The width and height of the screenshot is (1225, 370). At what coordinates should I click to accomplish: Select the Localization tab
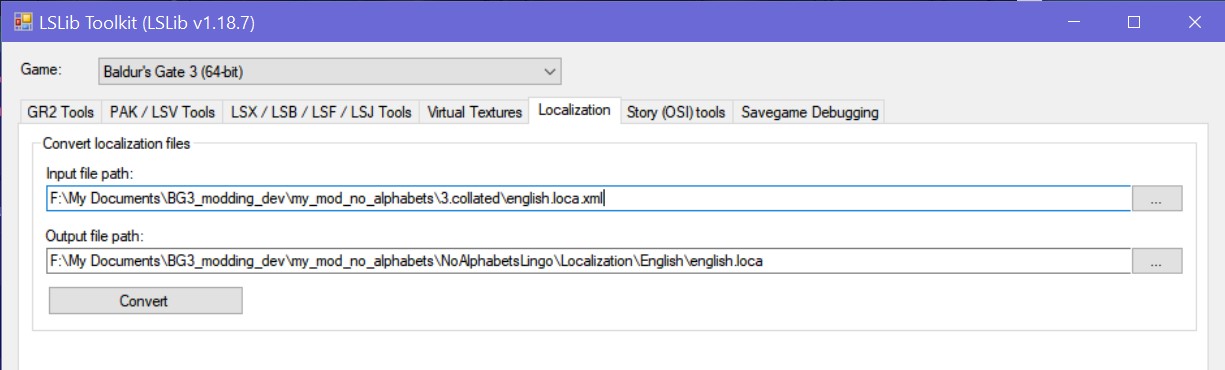point(574,110)
